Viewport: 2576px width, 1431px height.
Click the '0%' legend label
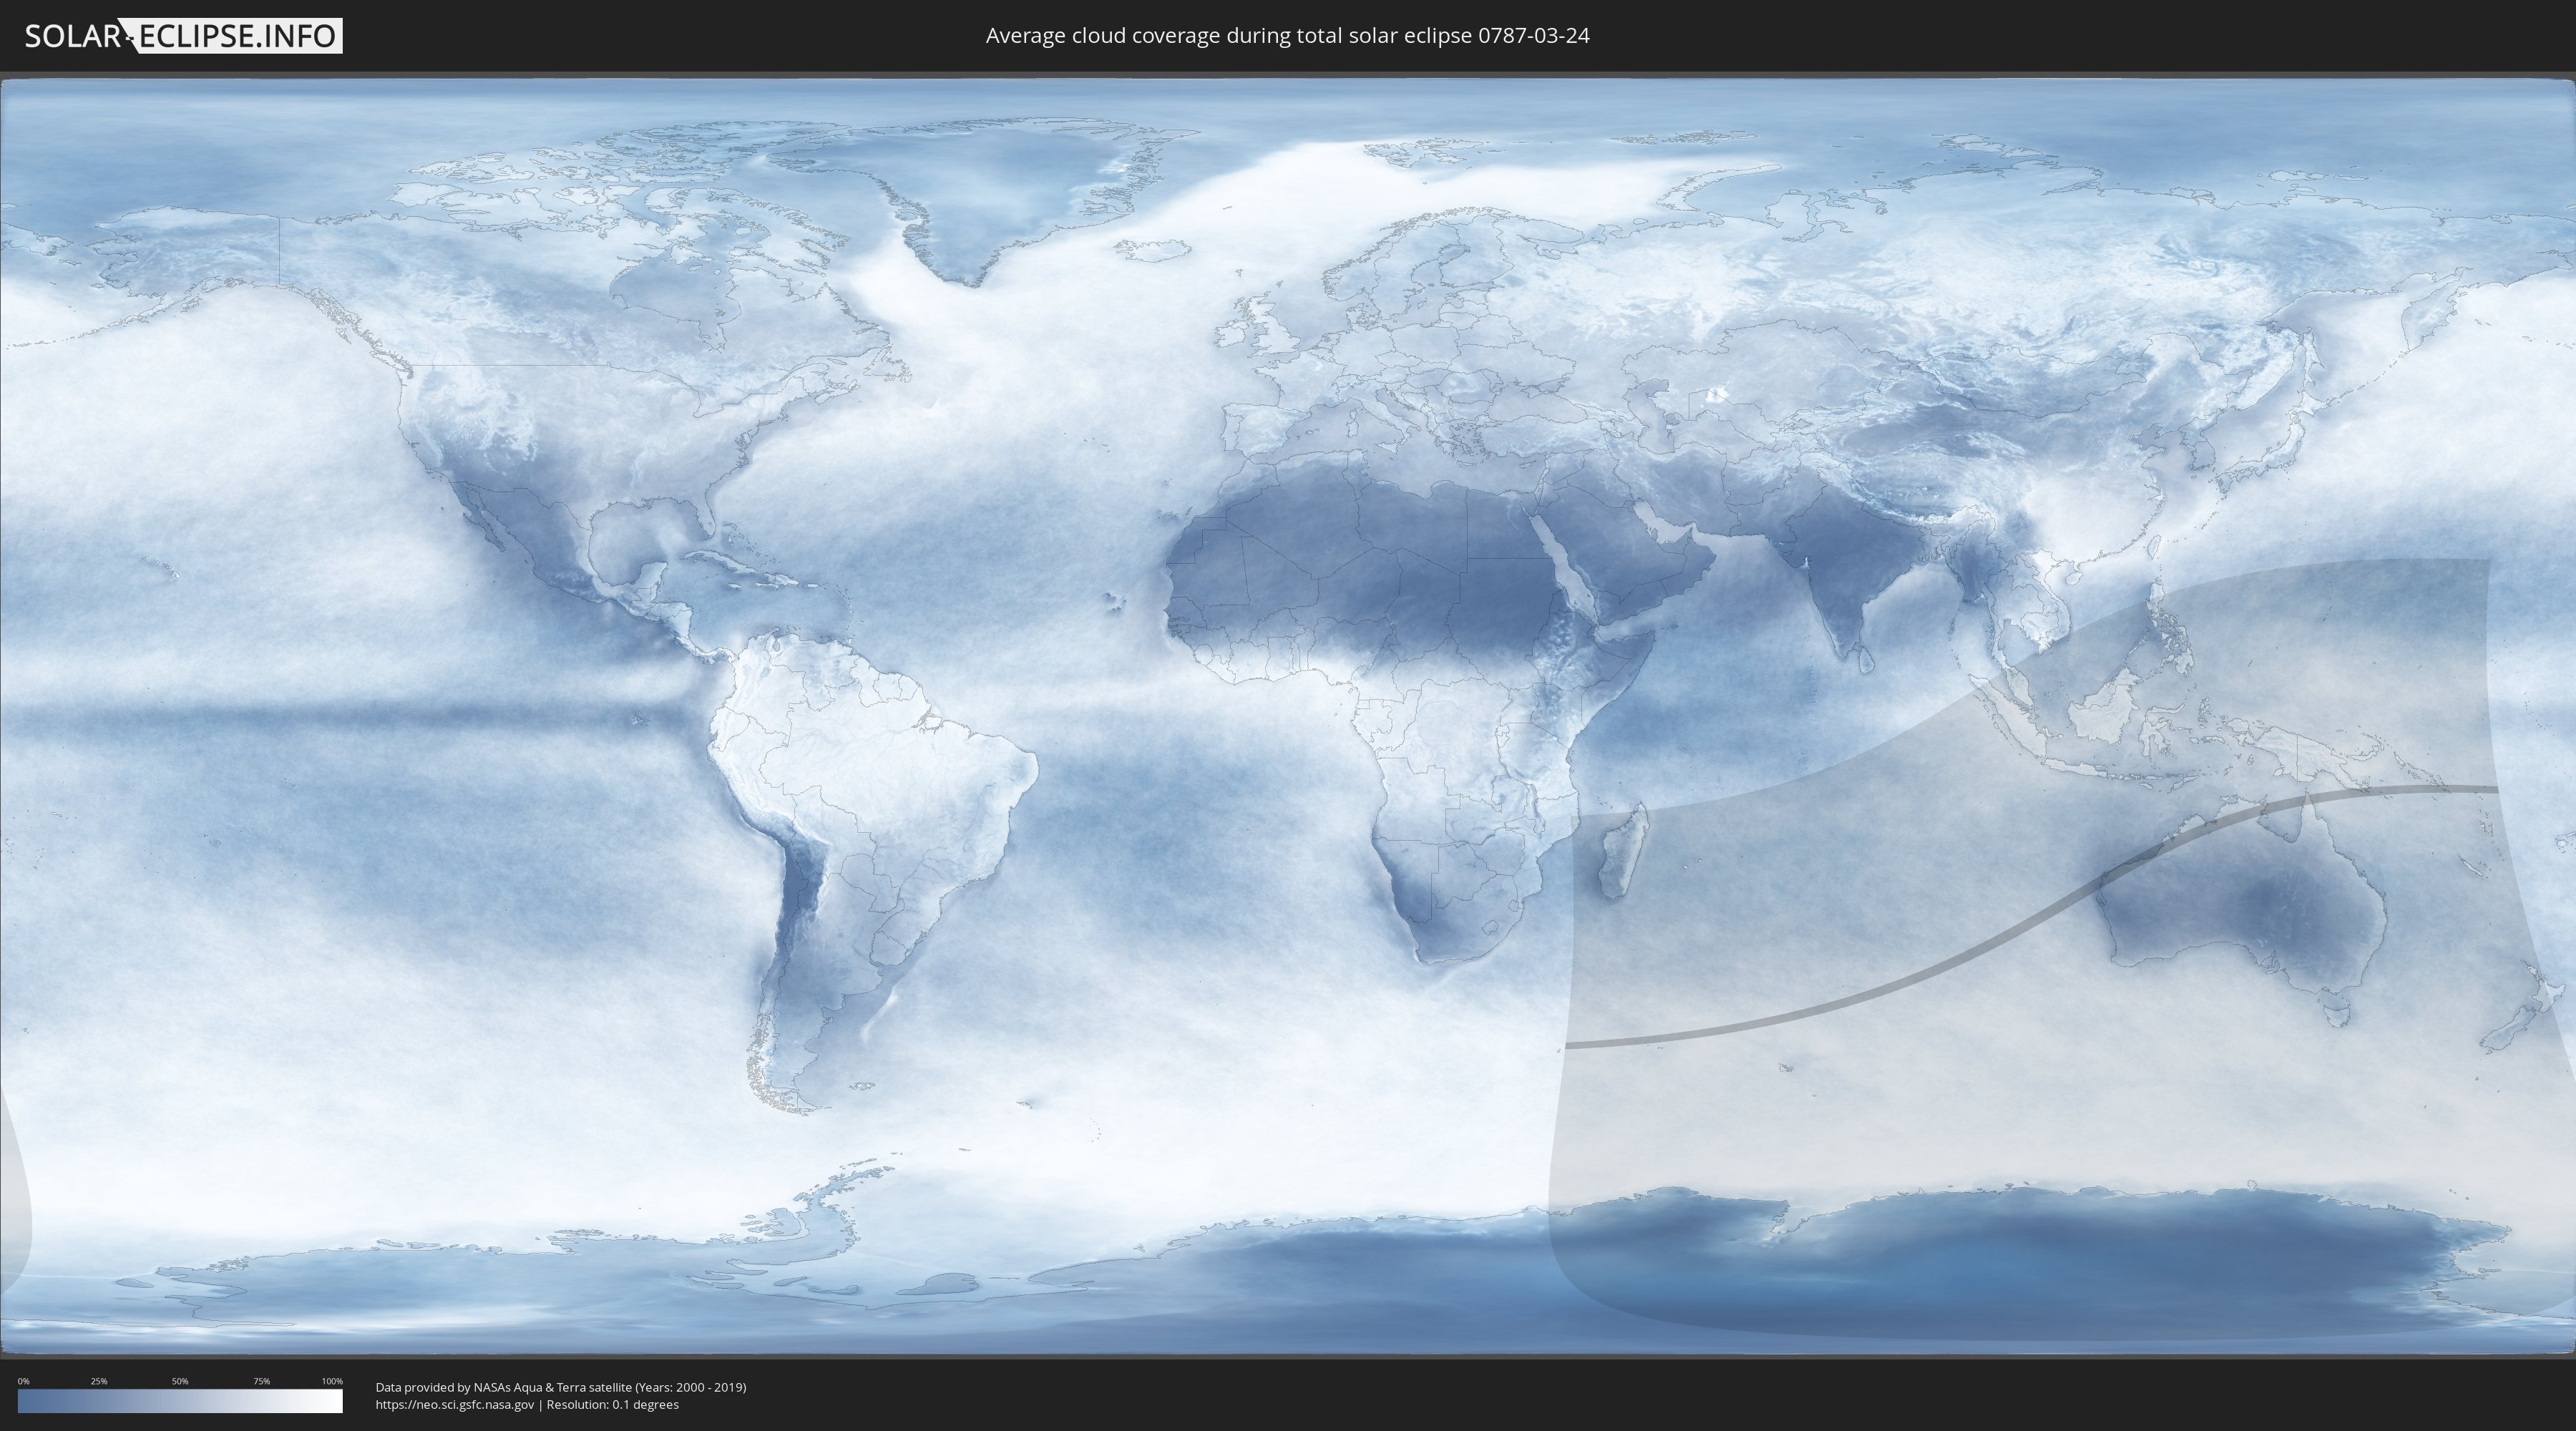[24, 1381]
